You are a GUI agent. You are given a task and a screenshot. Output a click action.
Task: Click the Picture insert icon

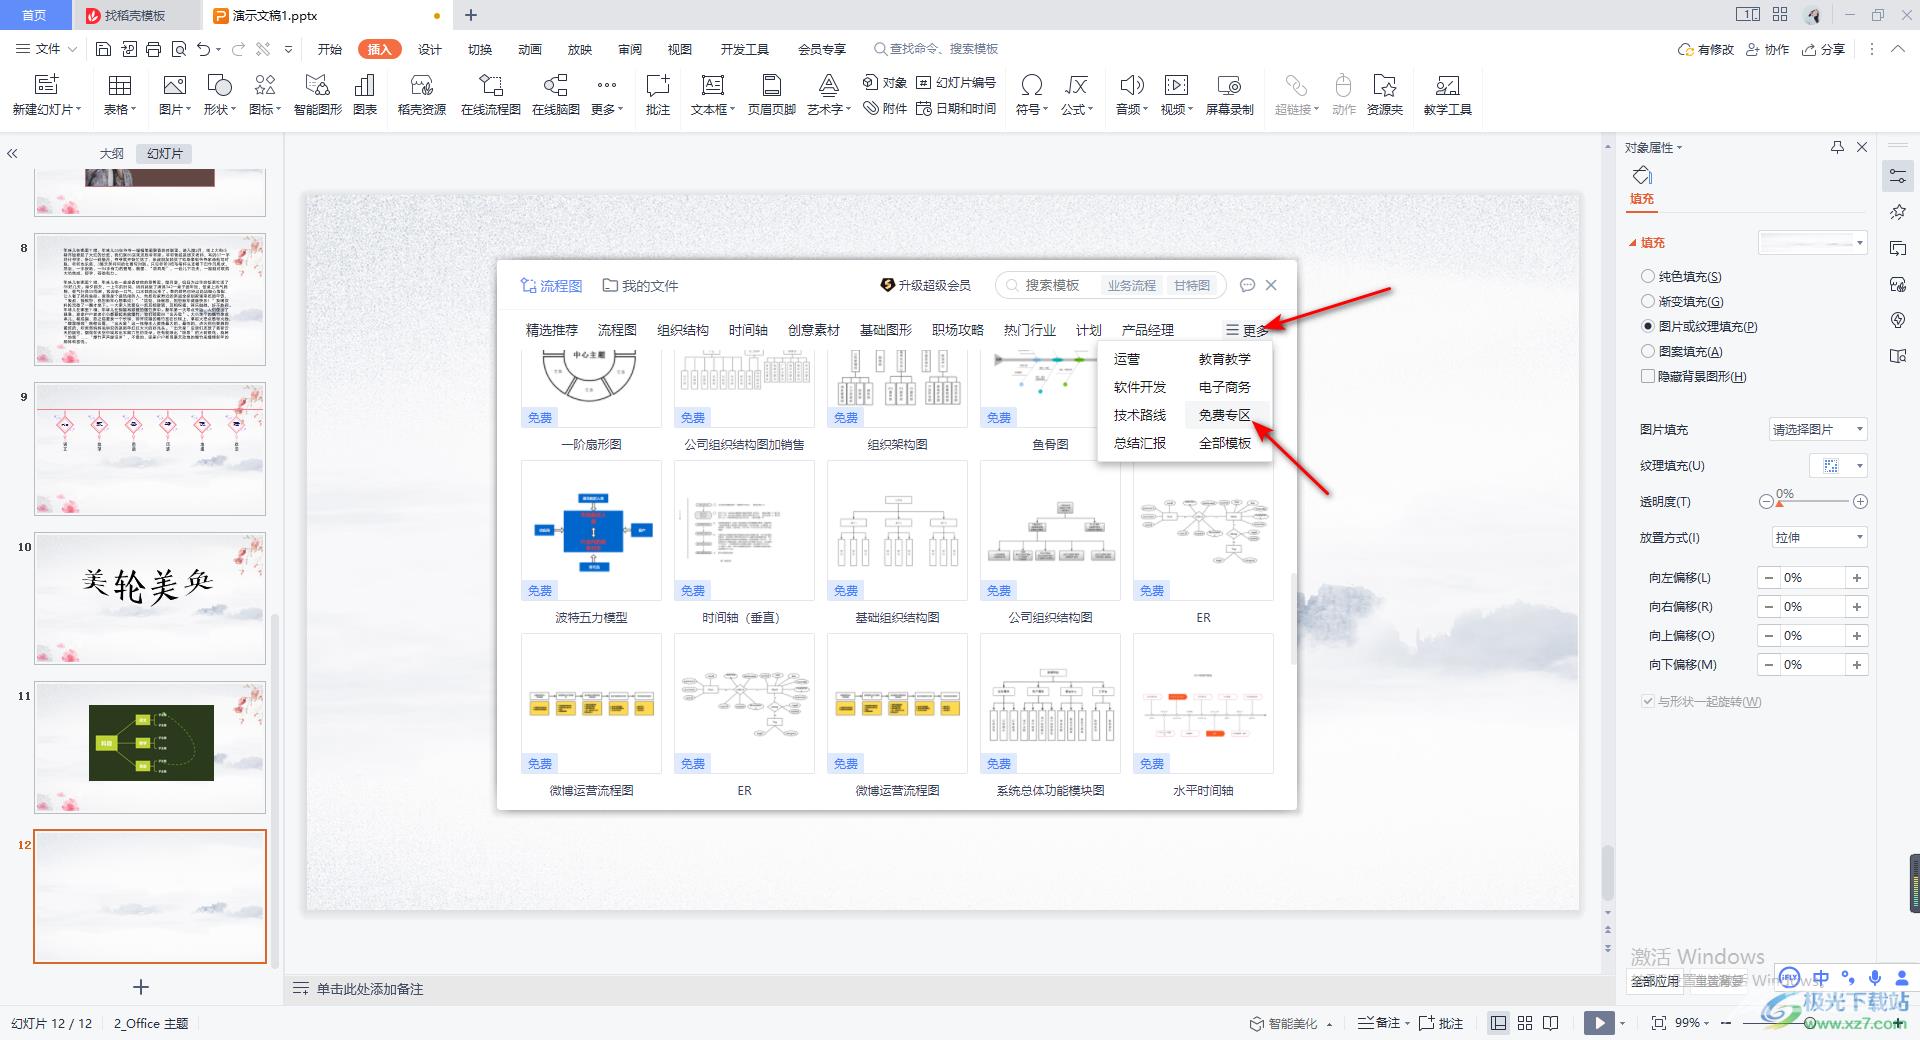tap(174, 85)
